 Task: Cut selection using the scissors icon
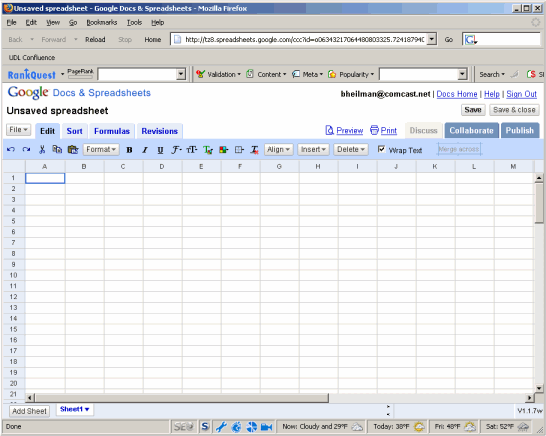coord(42,149)
